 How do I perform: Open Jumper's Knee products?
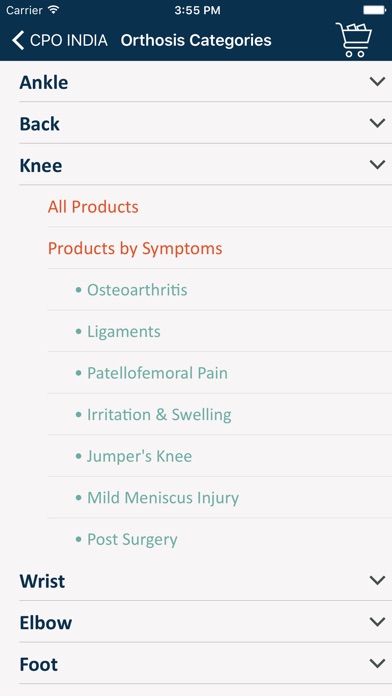[139, 456]
